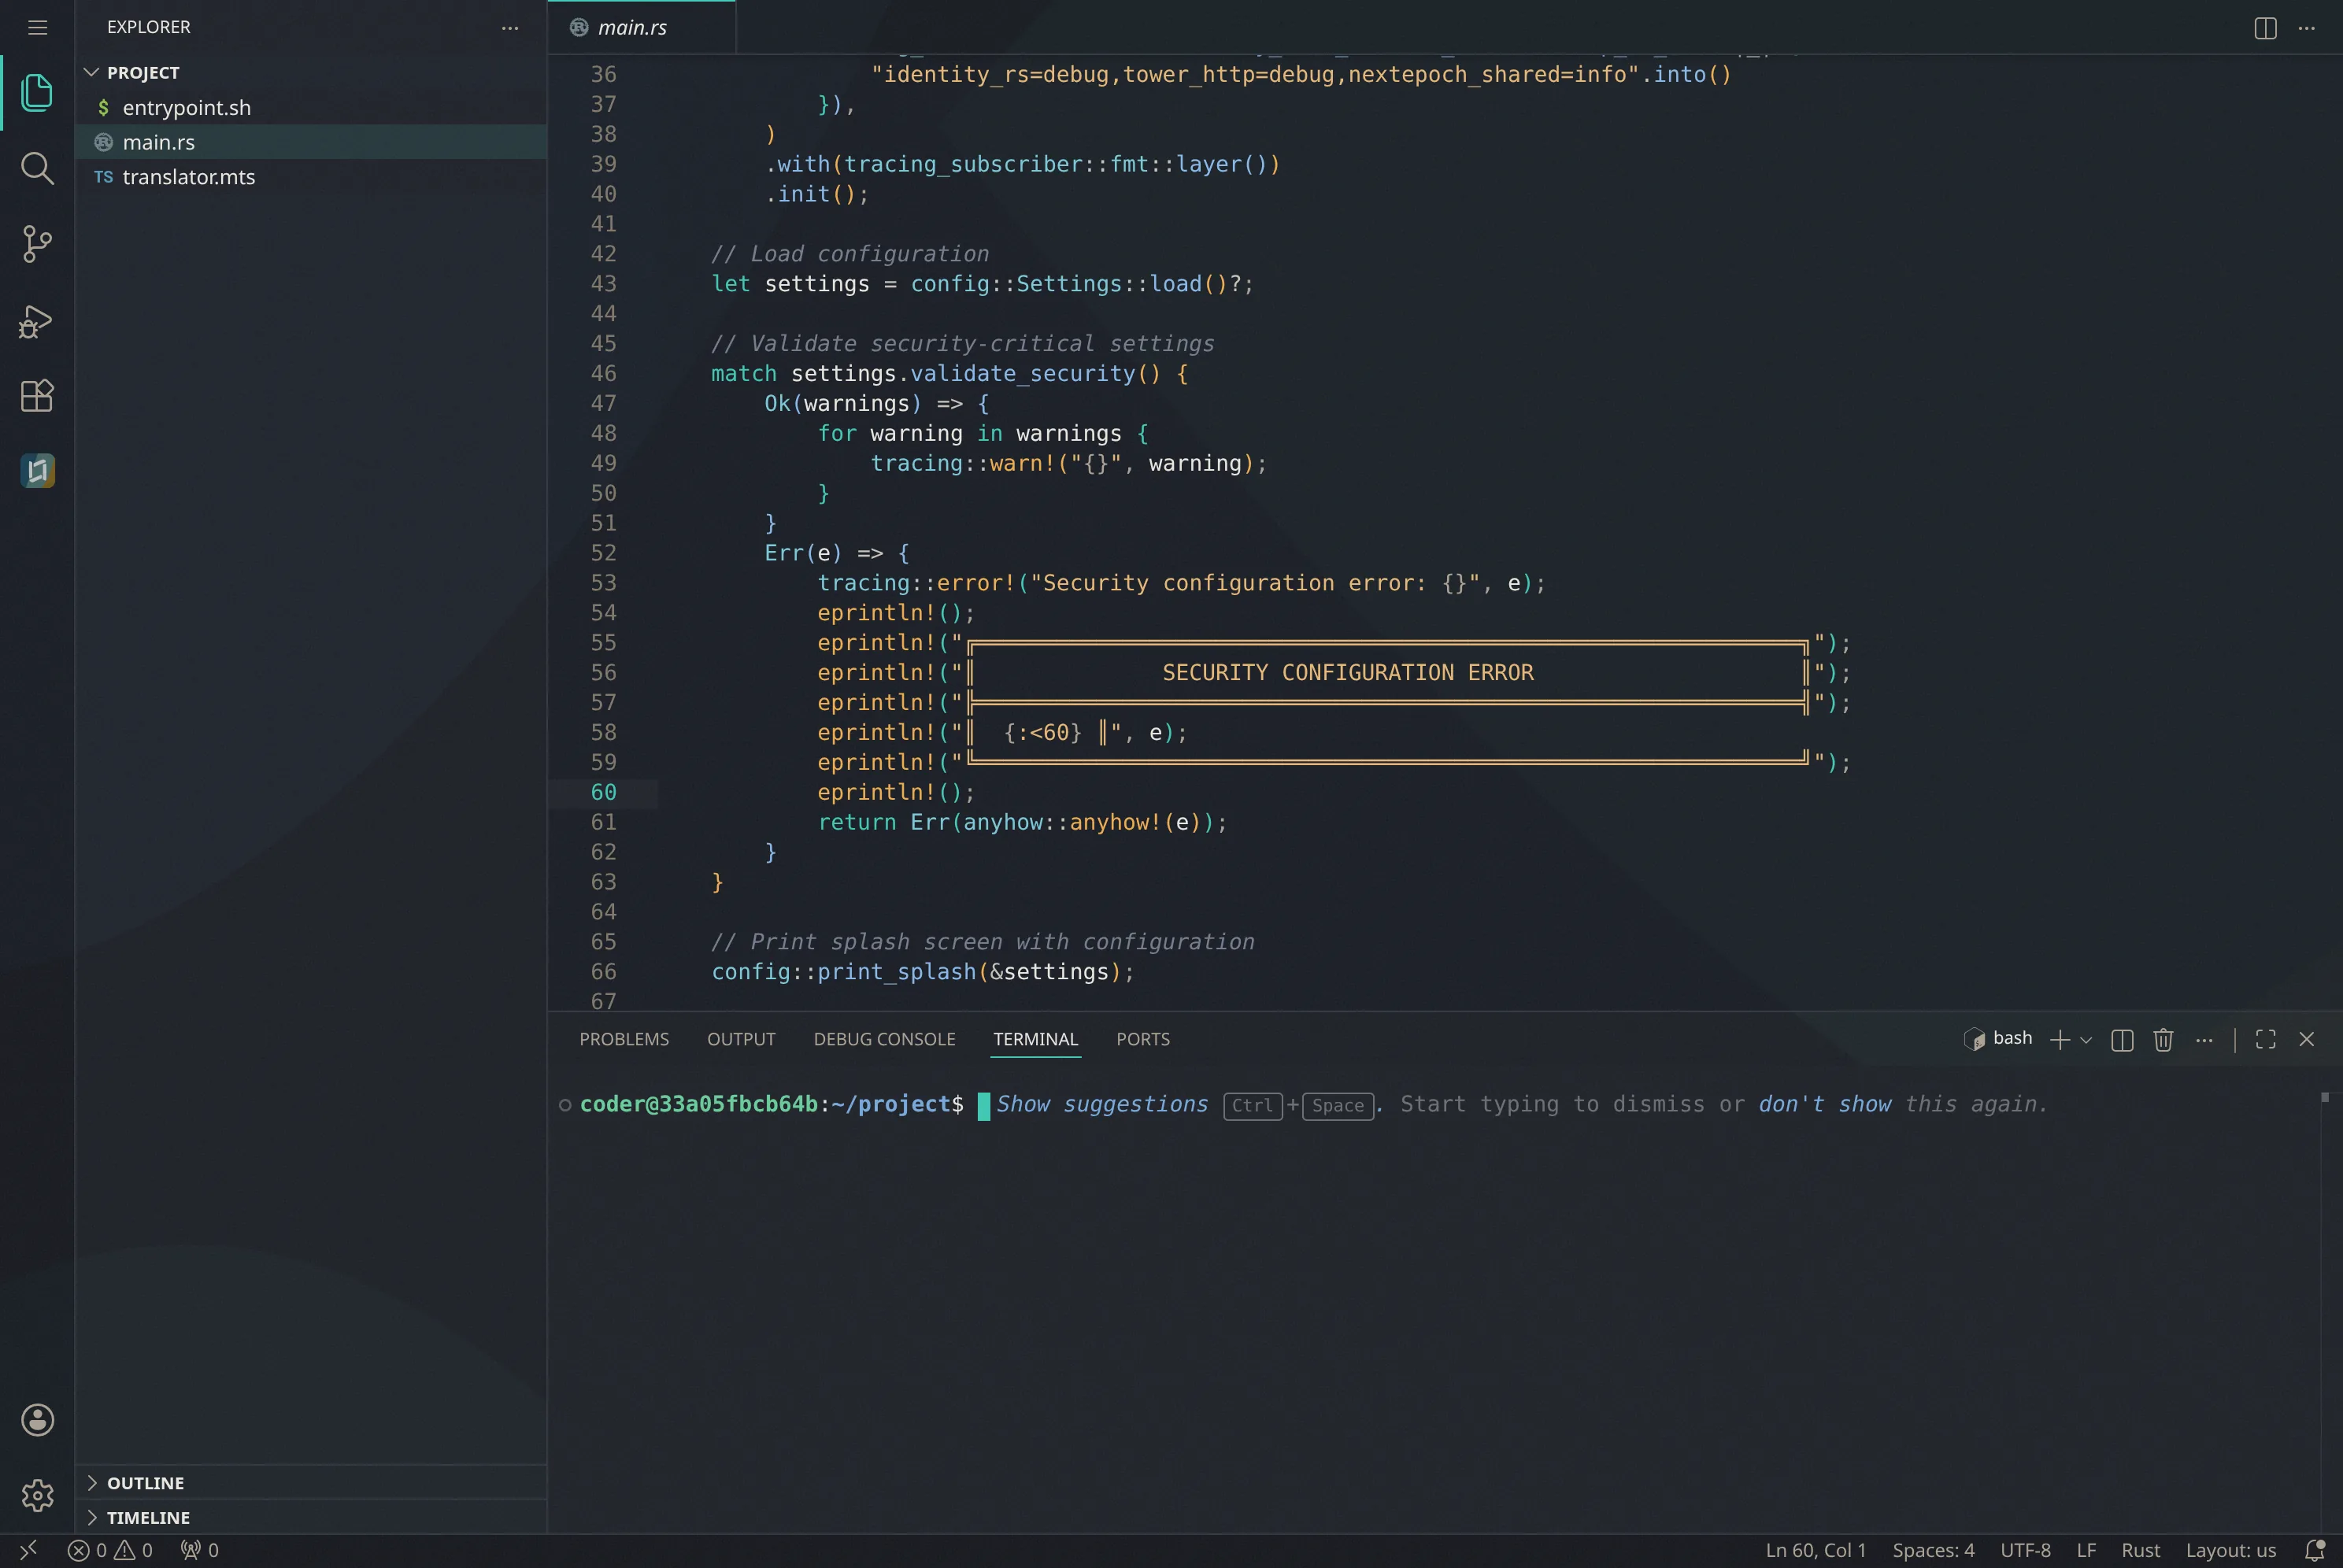Open the Coder extension icon in activity bar
Image resolution: width=2343 pixels, height=1568 pixels.
pyautogui.click(x=37, y=470)
